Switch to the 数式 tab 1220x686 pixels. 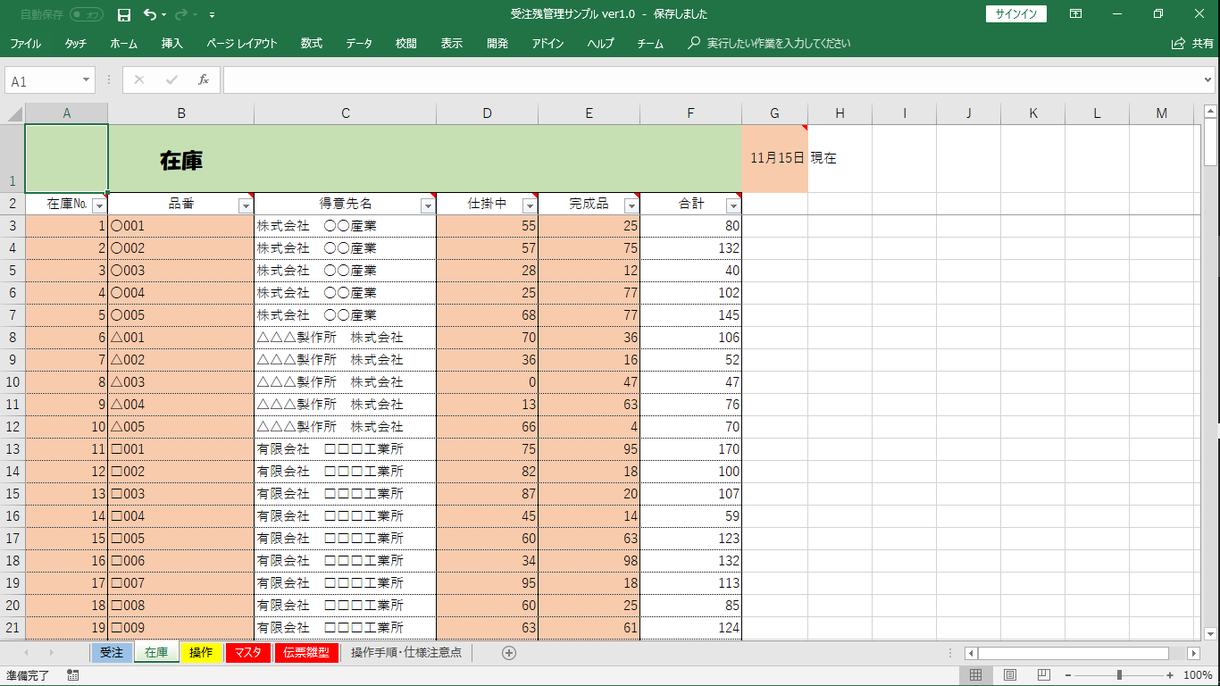click(x=311, y=44)
